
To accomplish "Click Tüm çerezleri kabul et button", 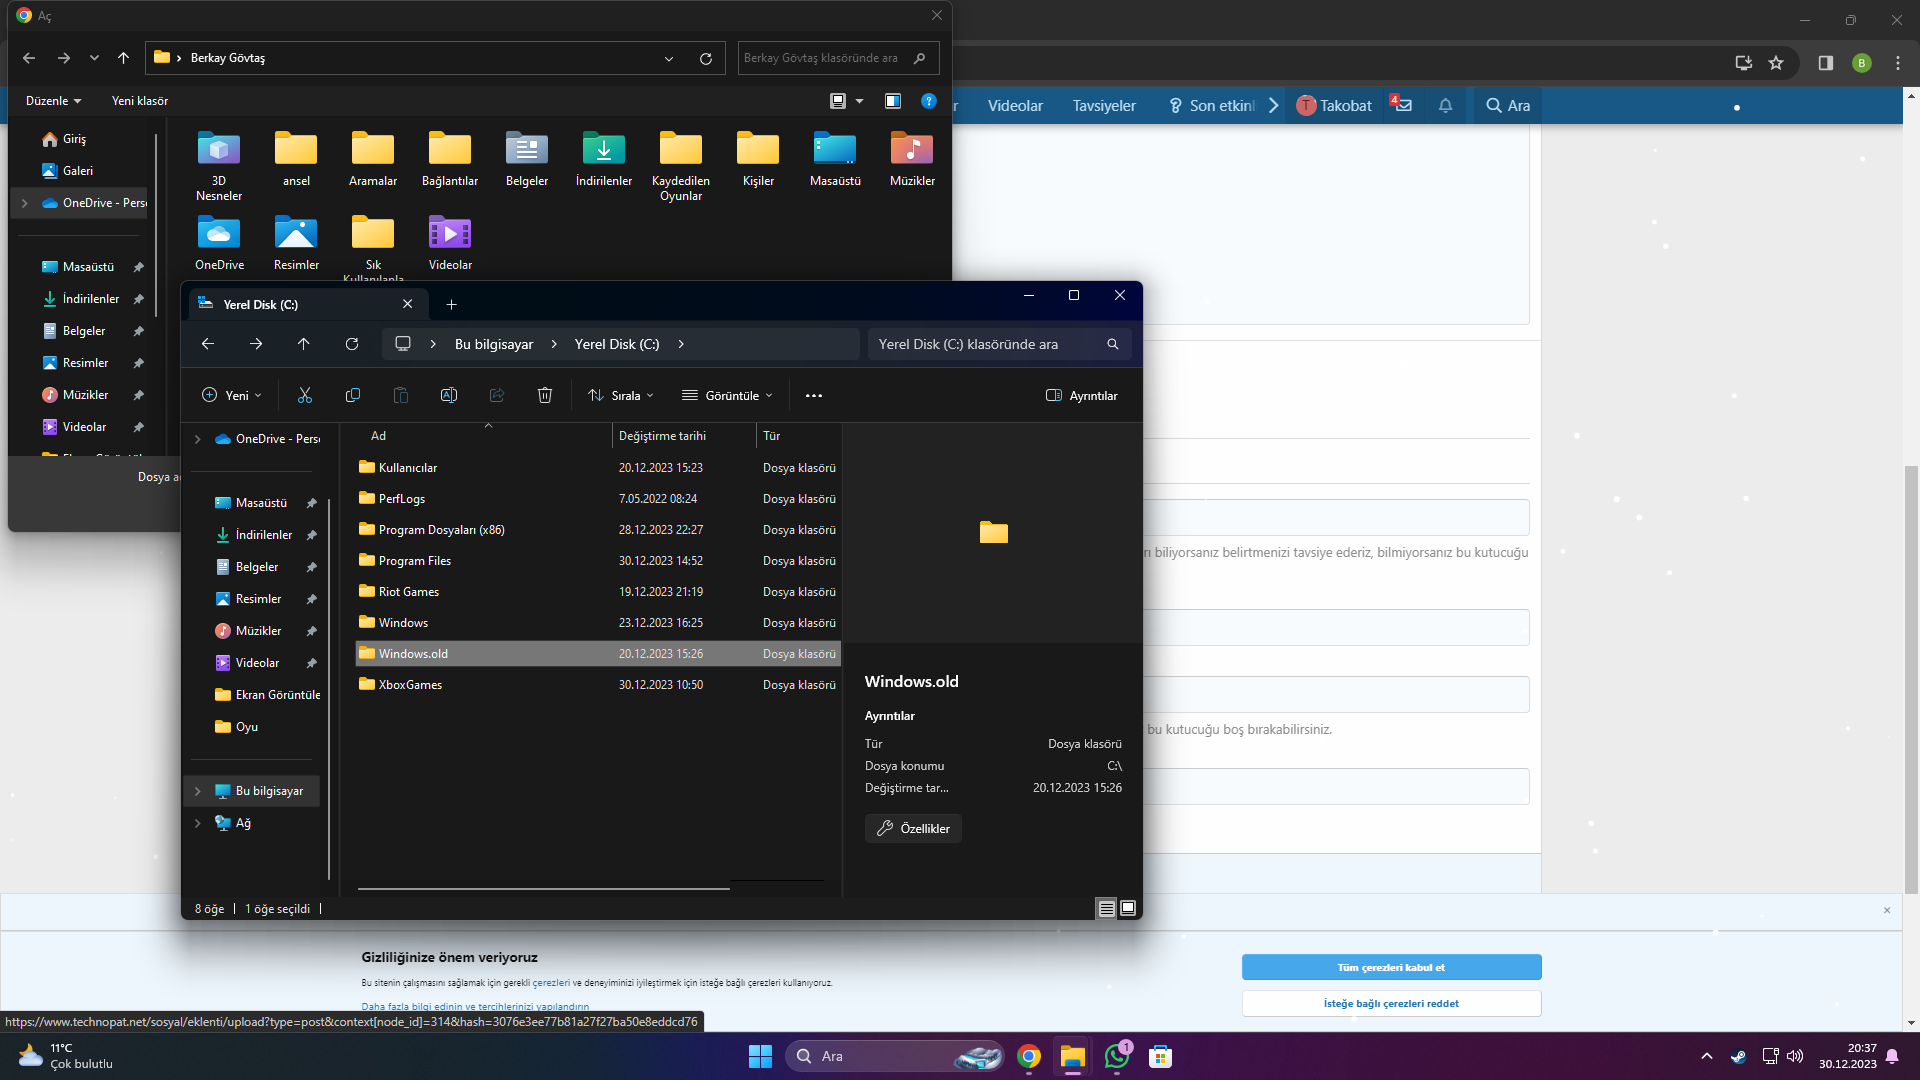I will [1391, 967].
